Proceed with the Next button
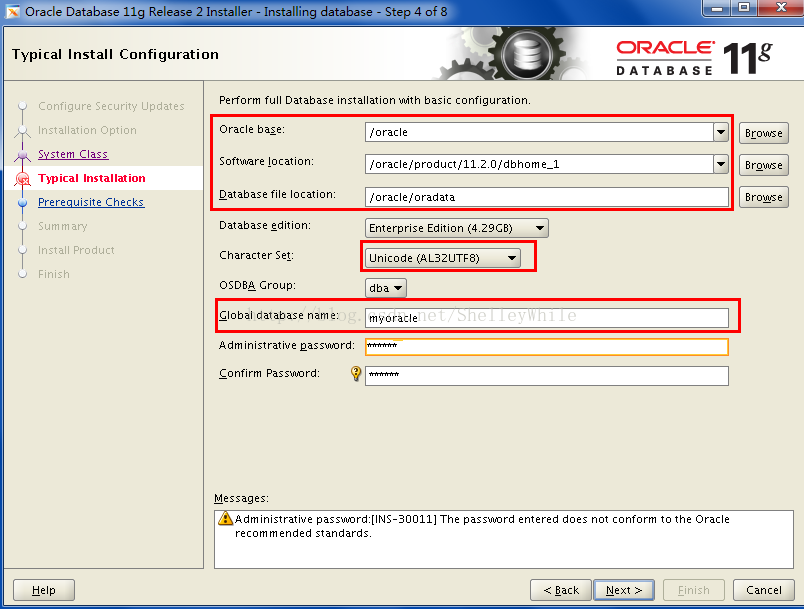804x609 pixels. point(624,590)
